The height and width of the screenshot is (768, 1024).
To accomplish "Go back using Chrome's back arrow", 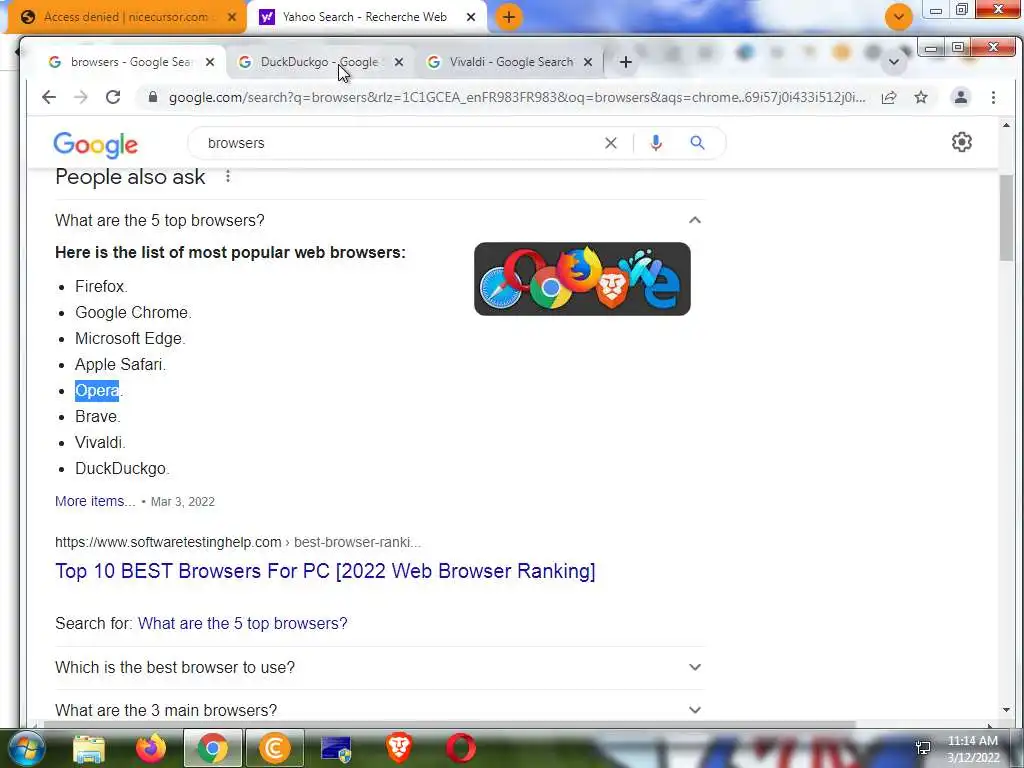I will click(x=49, y=97).
